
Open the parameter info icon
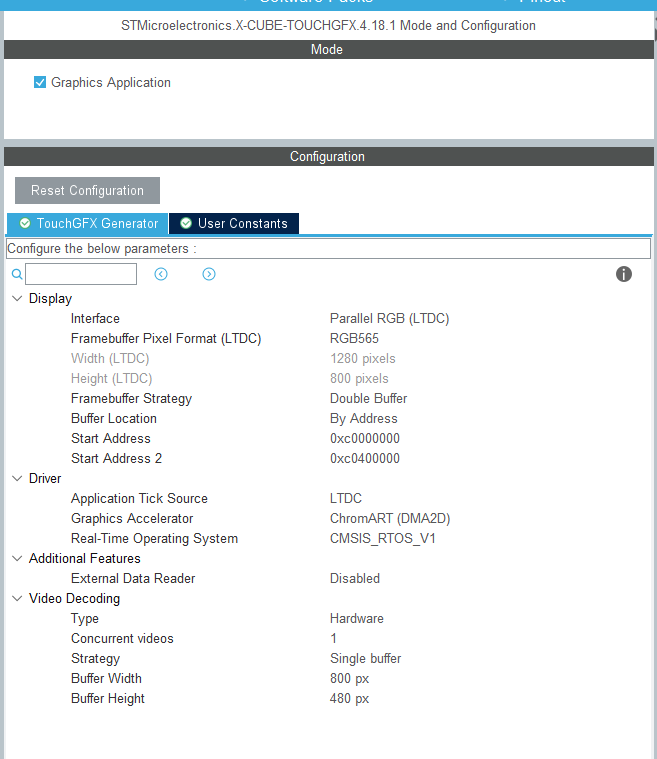pyautogui.click(x=624, y=274)
